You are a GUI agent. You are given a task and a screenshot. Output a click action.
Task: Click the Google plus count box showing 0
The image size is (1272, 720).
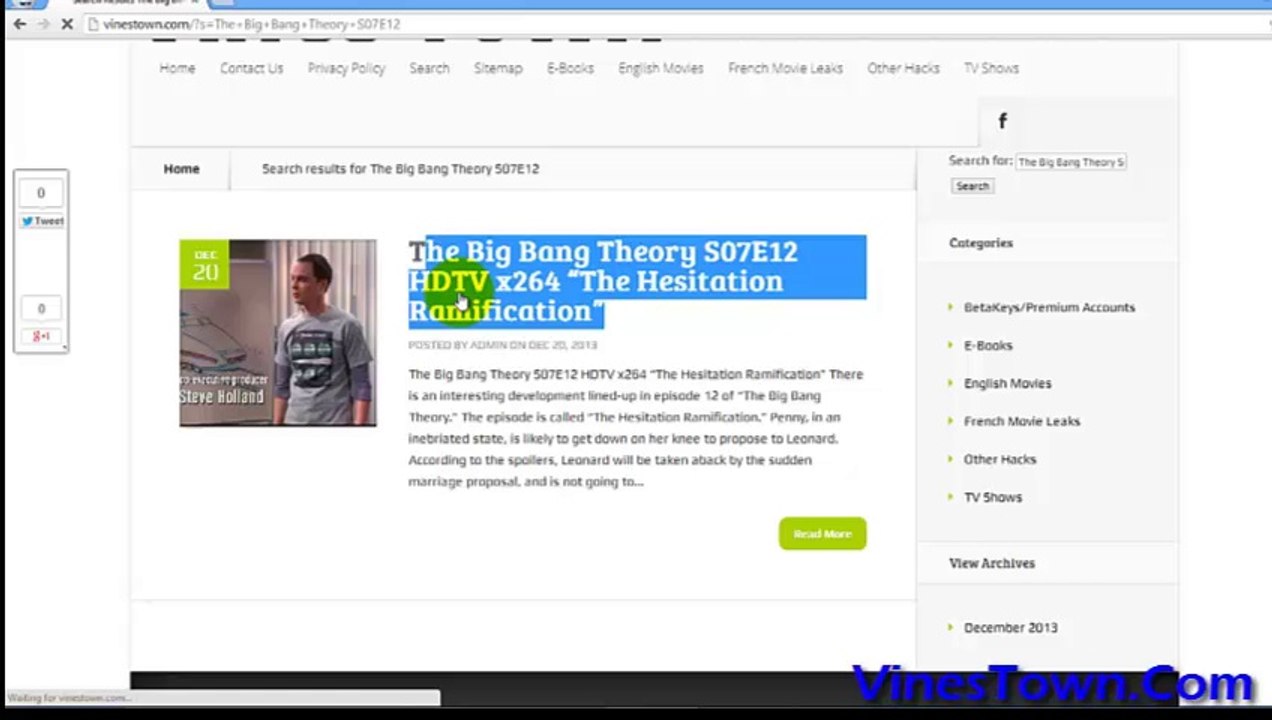point(41,308)
